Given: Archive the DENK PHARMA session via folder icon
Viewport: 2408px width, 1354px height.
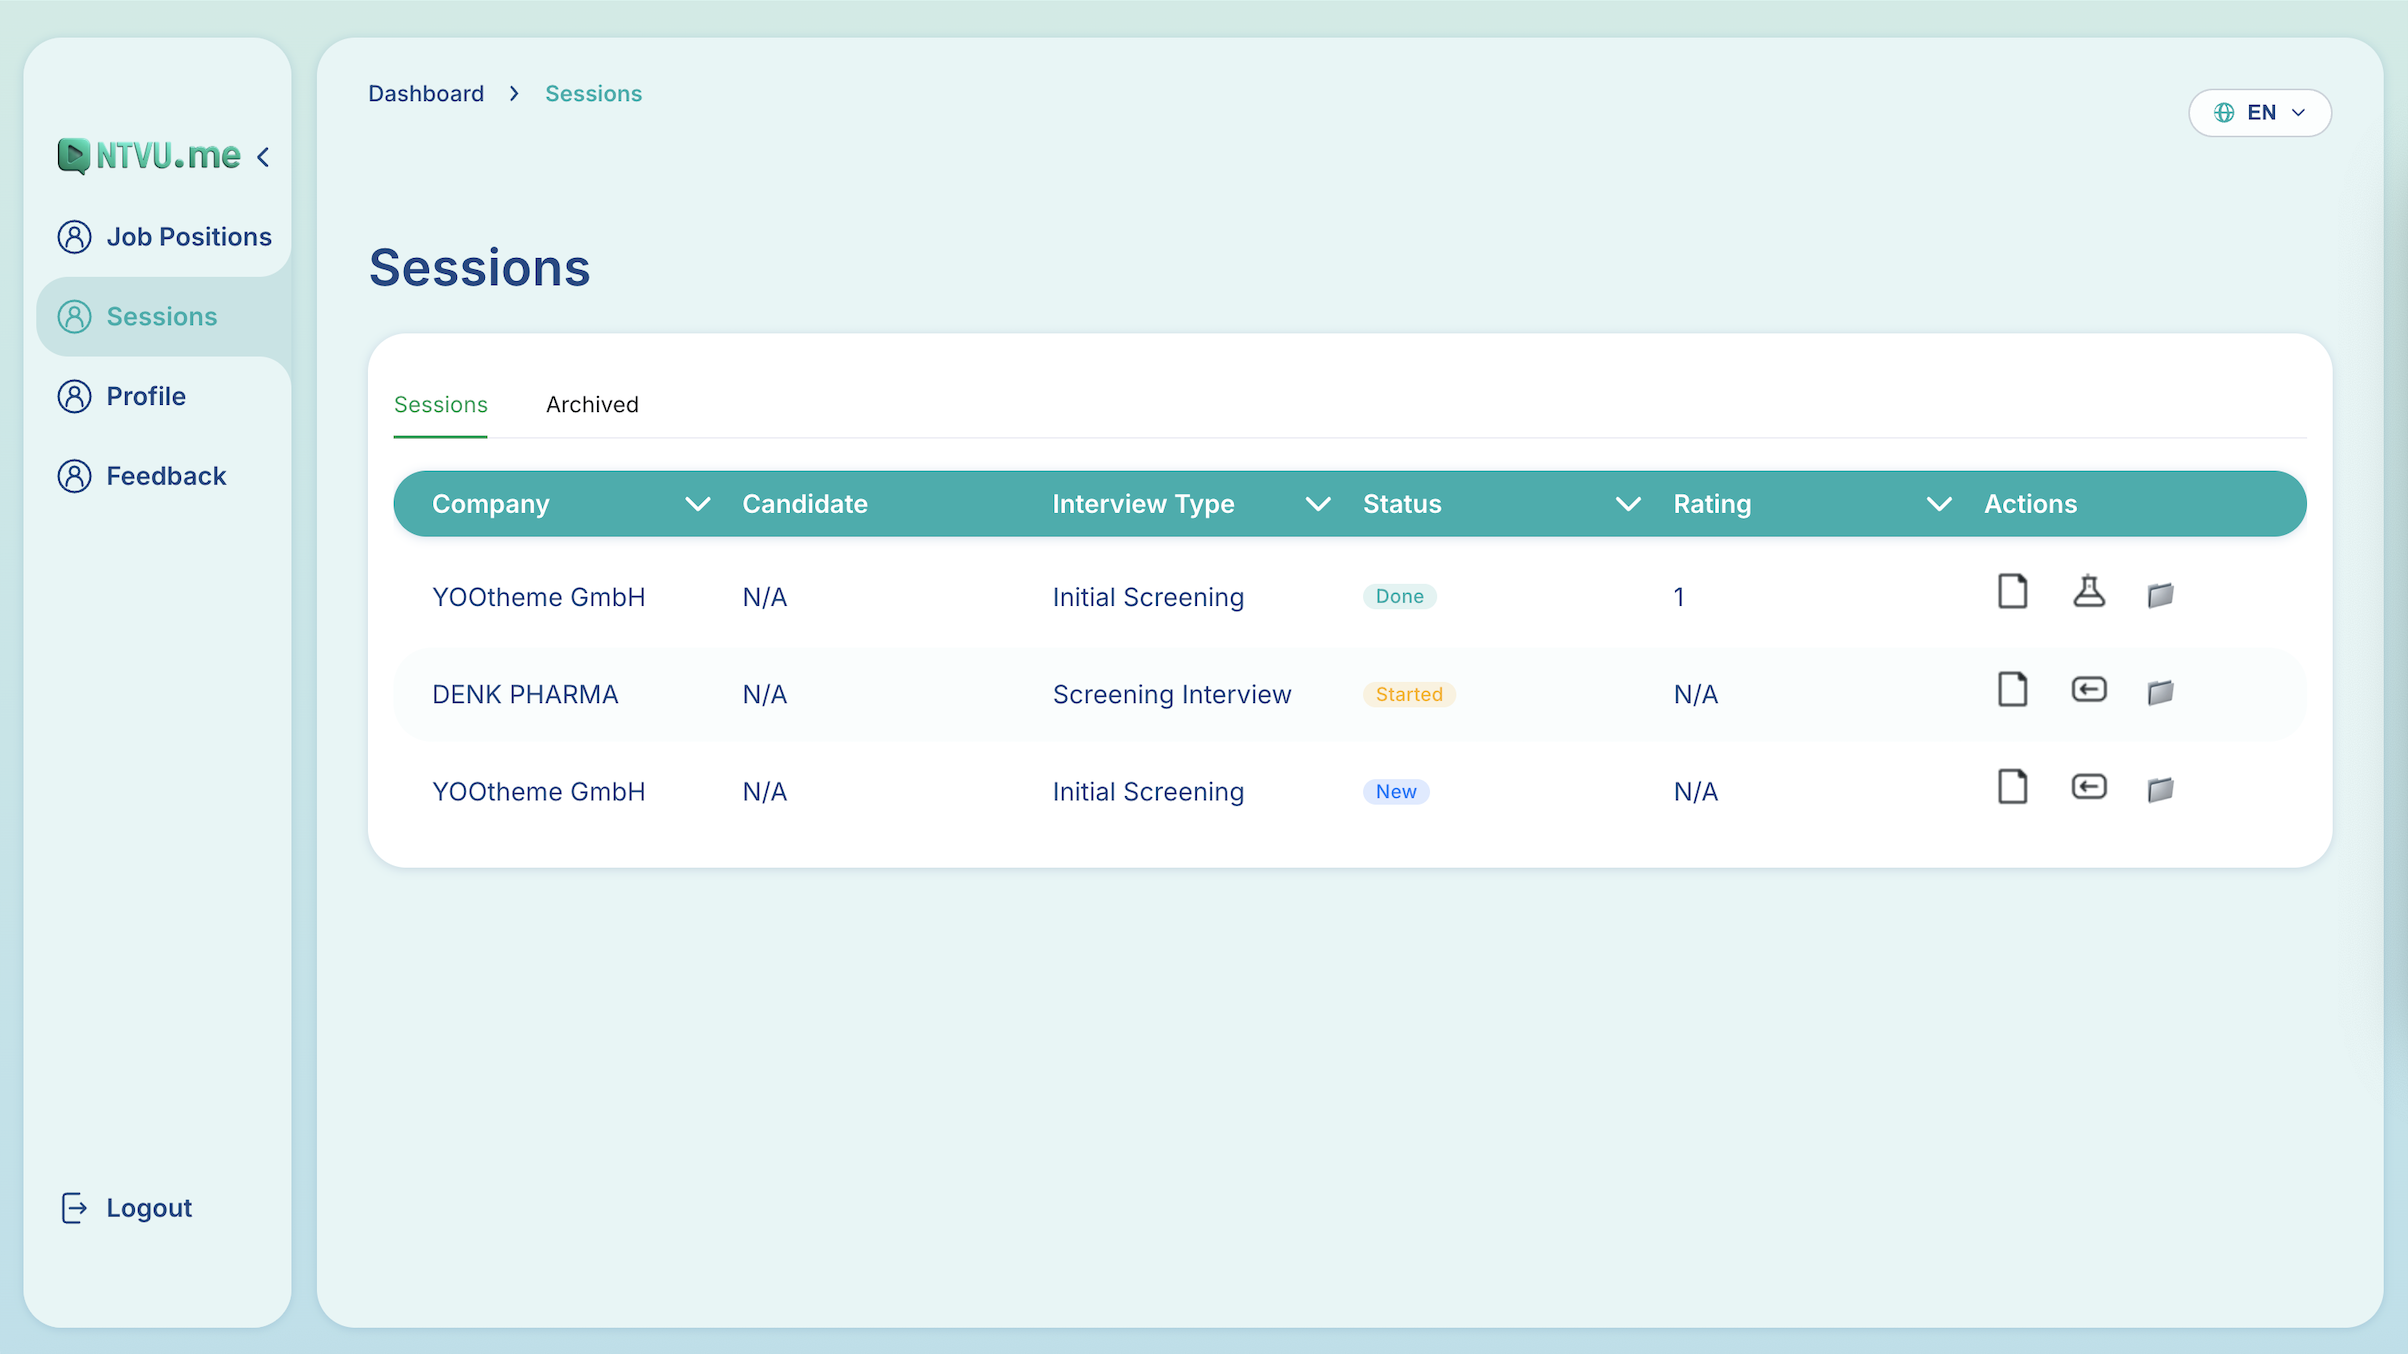Looking at the screenshot, I should (x=2161, y=691).
